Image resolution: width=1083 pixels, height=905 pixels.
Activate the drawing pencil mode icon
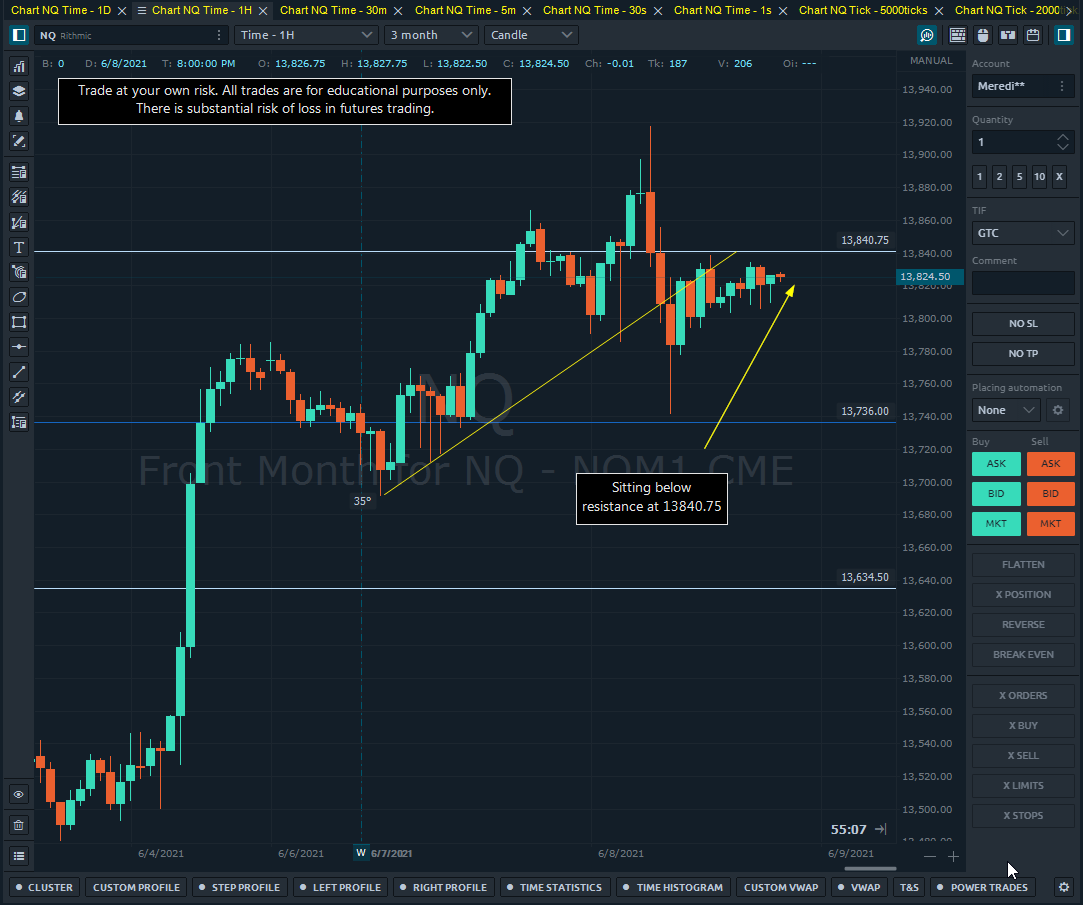pos(19,141)
